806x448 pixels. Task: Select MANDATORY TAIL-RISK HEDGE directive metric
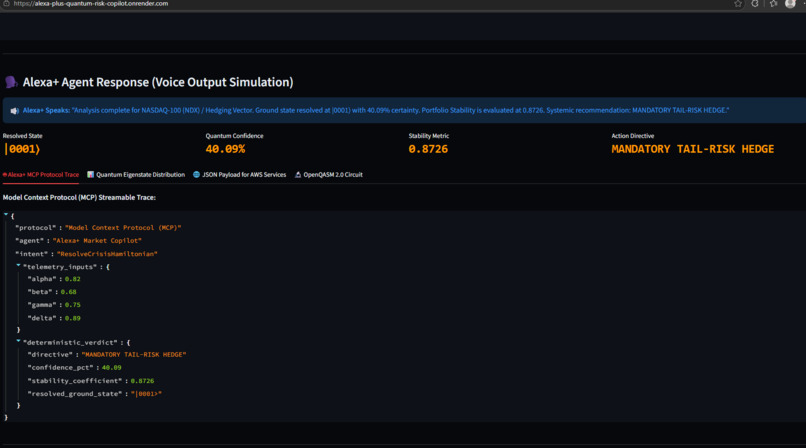692,149
